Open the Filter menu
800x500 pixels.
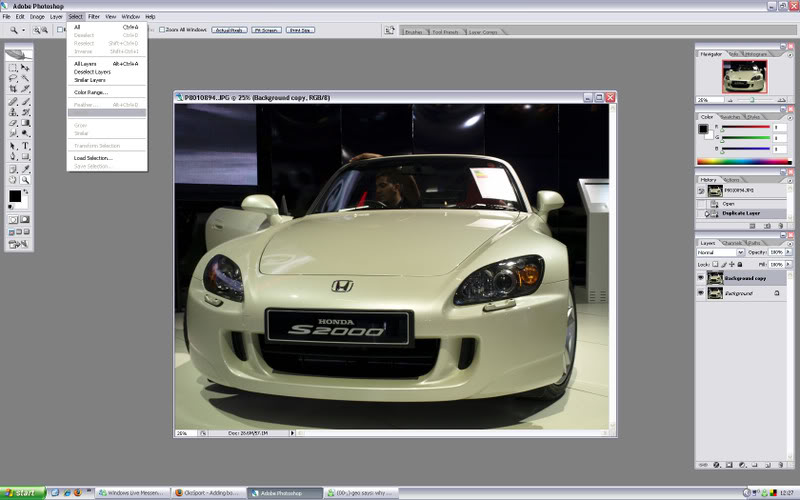coord(93,17)
